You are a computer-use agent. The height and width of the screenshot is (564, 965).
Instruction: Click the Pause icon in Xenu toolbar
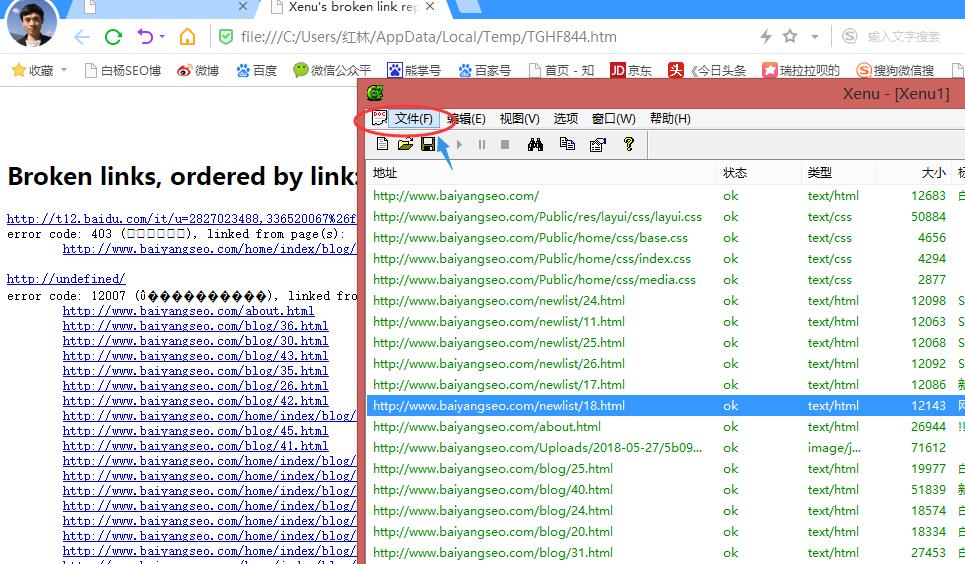(x=482, y=145)
